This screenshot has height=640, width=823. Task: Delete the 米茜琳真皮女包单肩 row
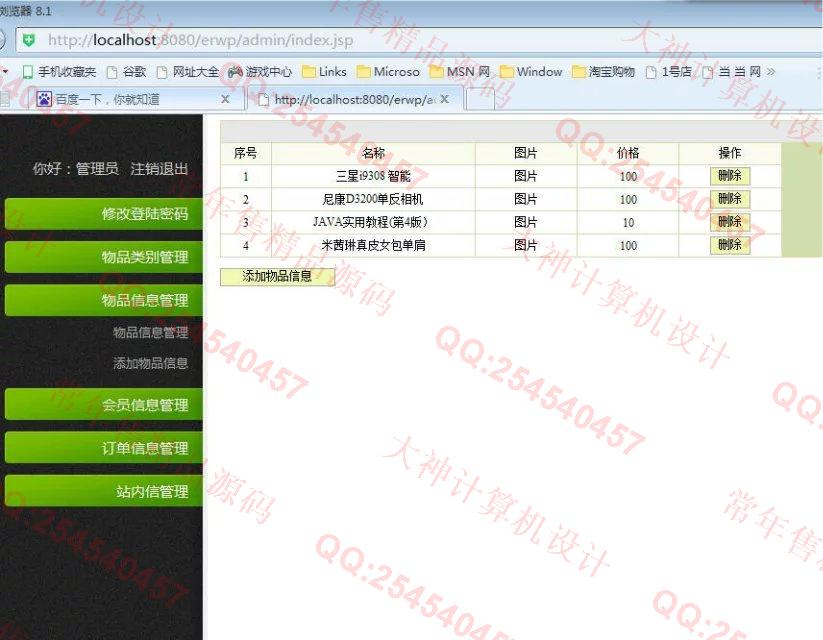click(730, 245)
